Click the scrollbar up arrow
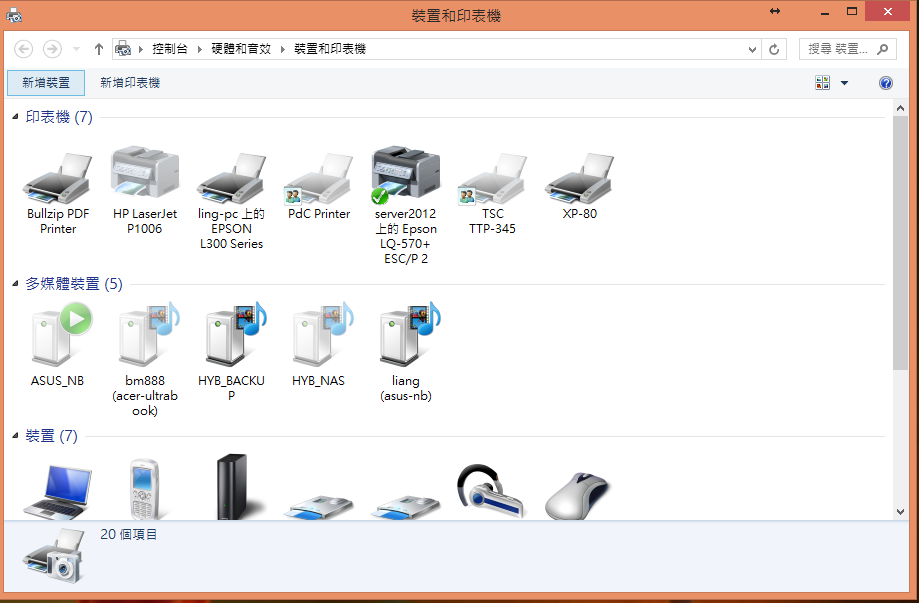This screenshot has width=919, height=603. pos(900,108)
